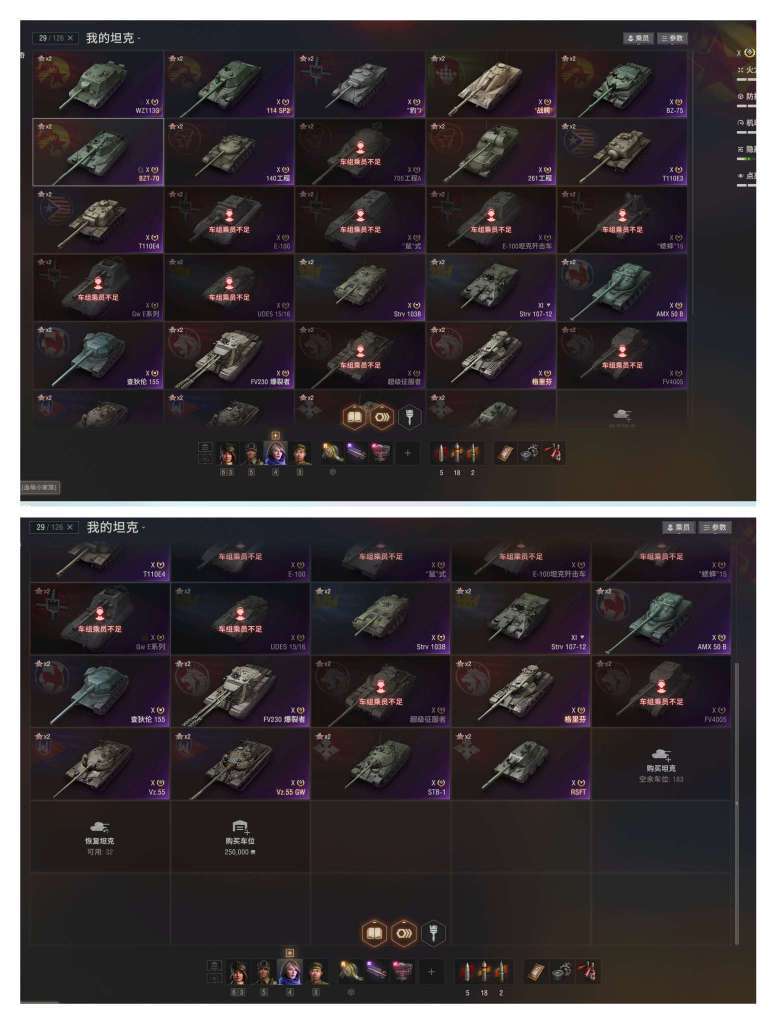Image resolution: width=777 pixels, height=1024 pixels.
Task: Click the empty plus equipment slot in upper view
Action: coord(408,452)
